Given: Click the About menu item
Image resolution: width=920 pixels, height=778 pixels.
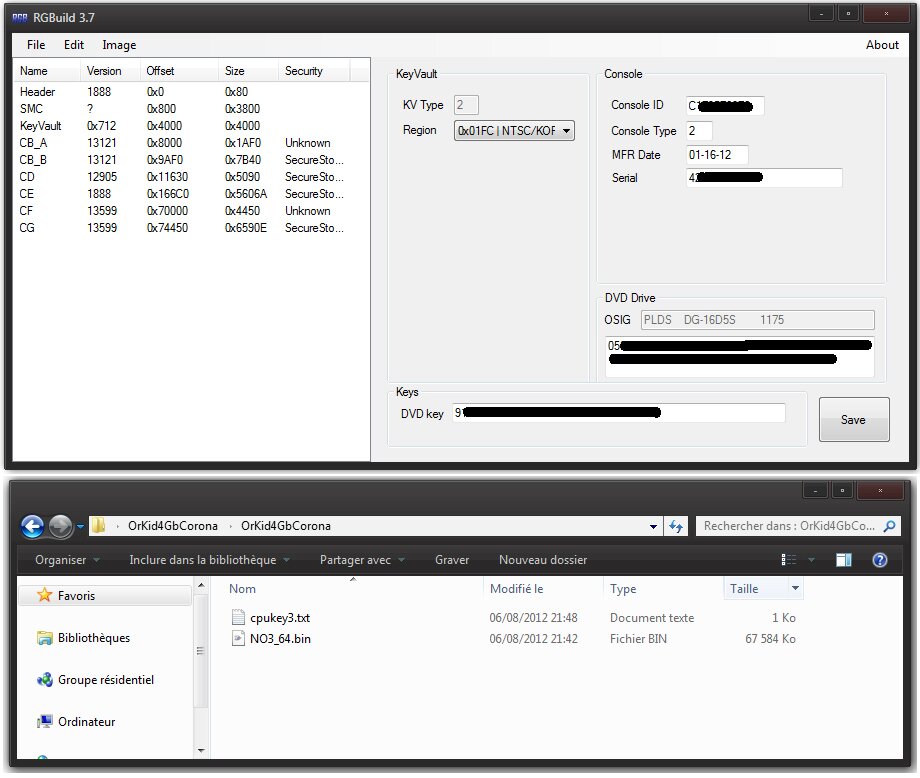Looking at the screenshot, I should pos(882,45).
